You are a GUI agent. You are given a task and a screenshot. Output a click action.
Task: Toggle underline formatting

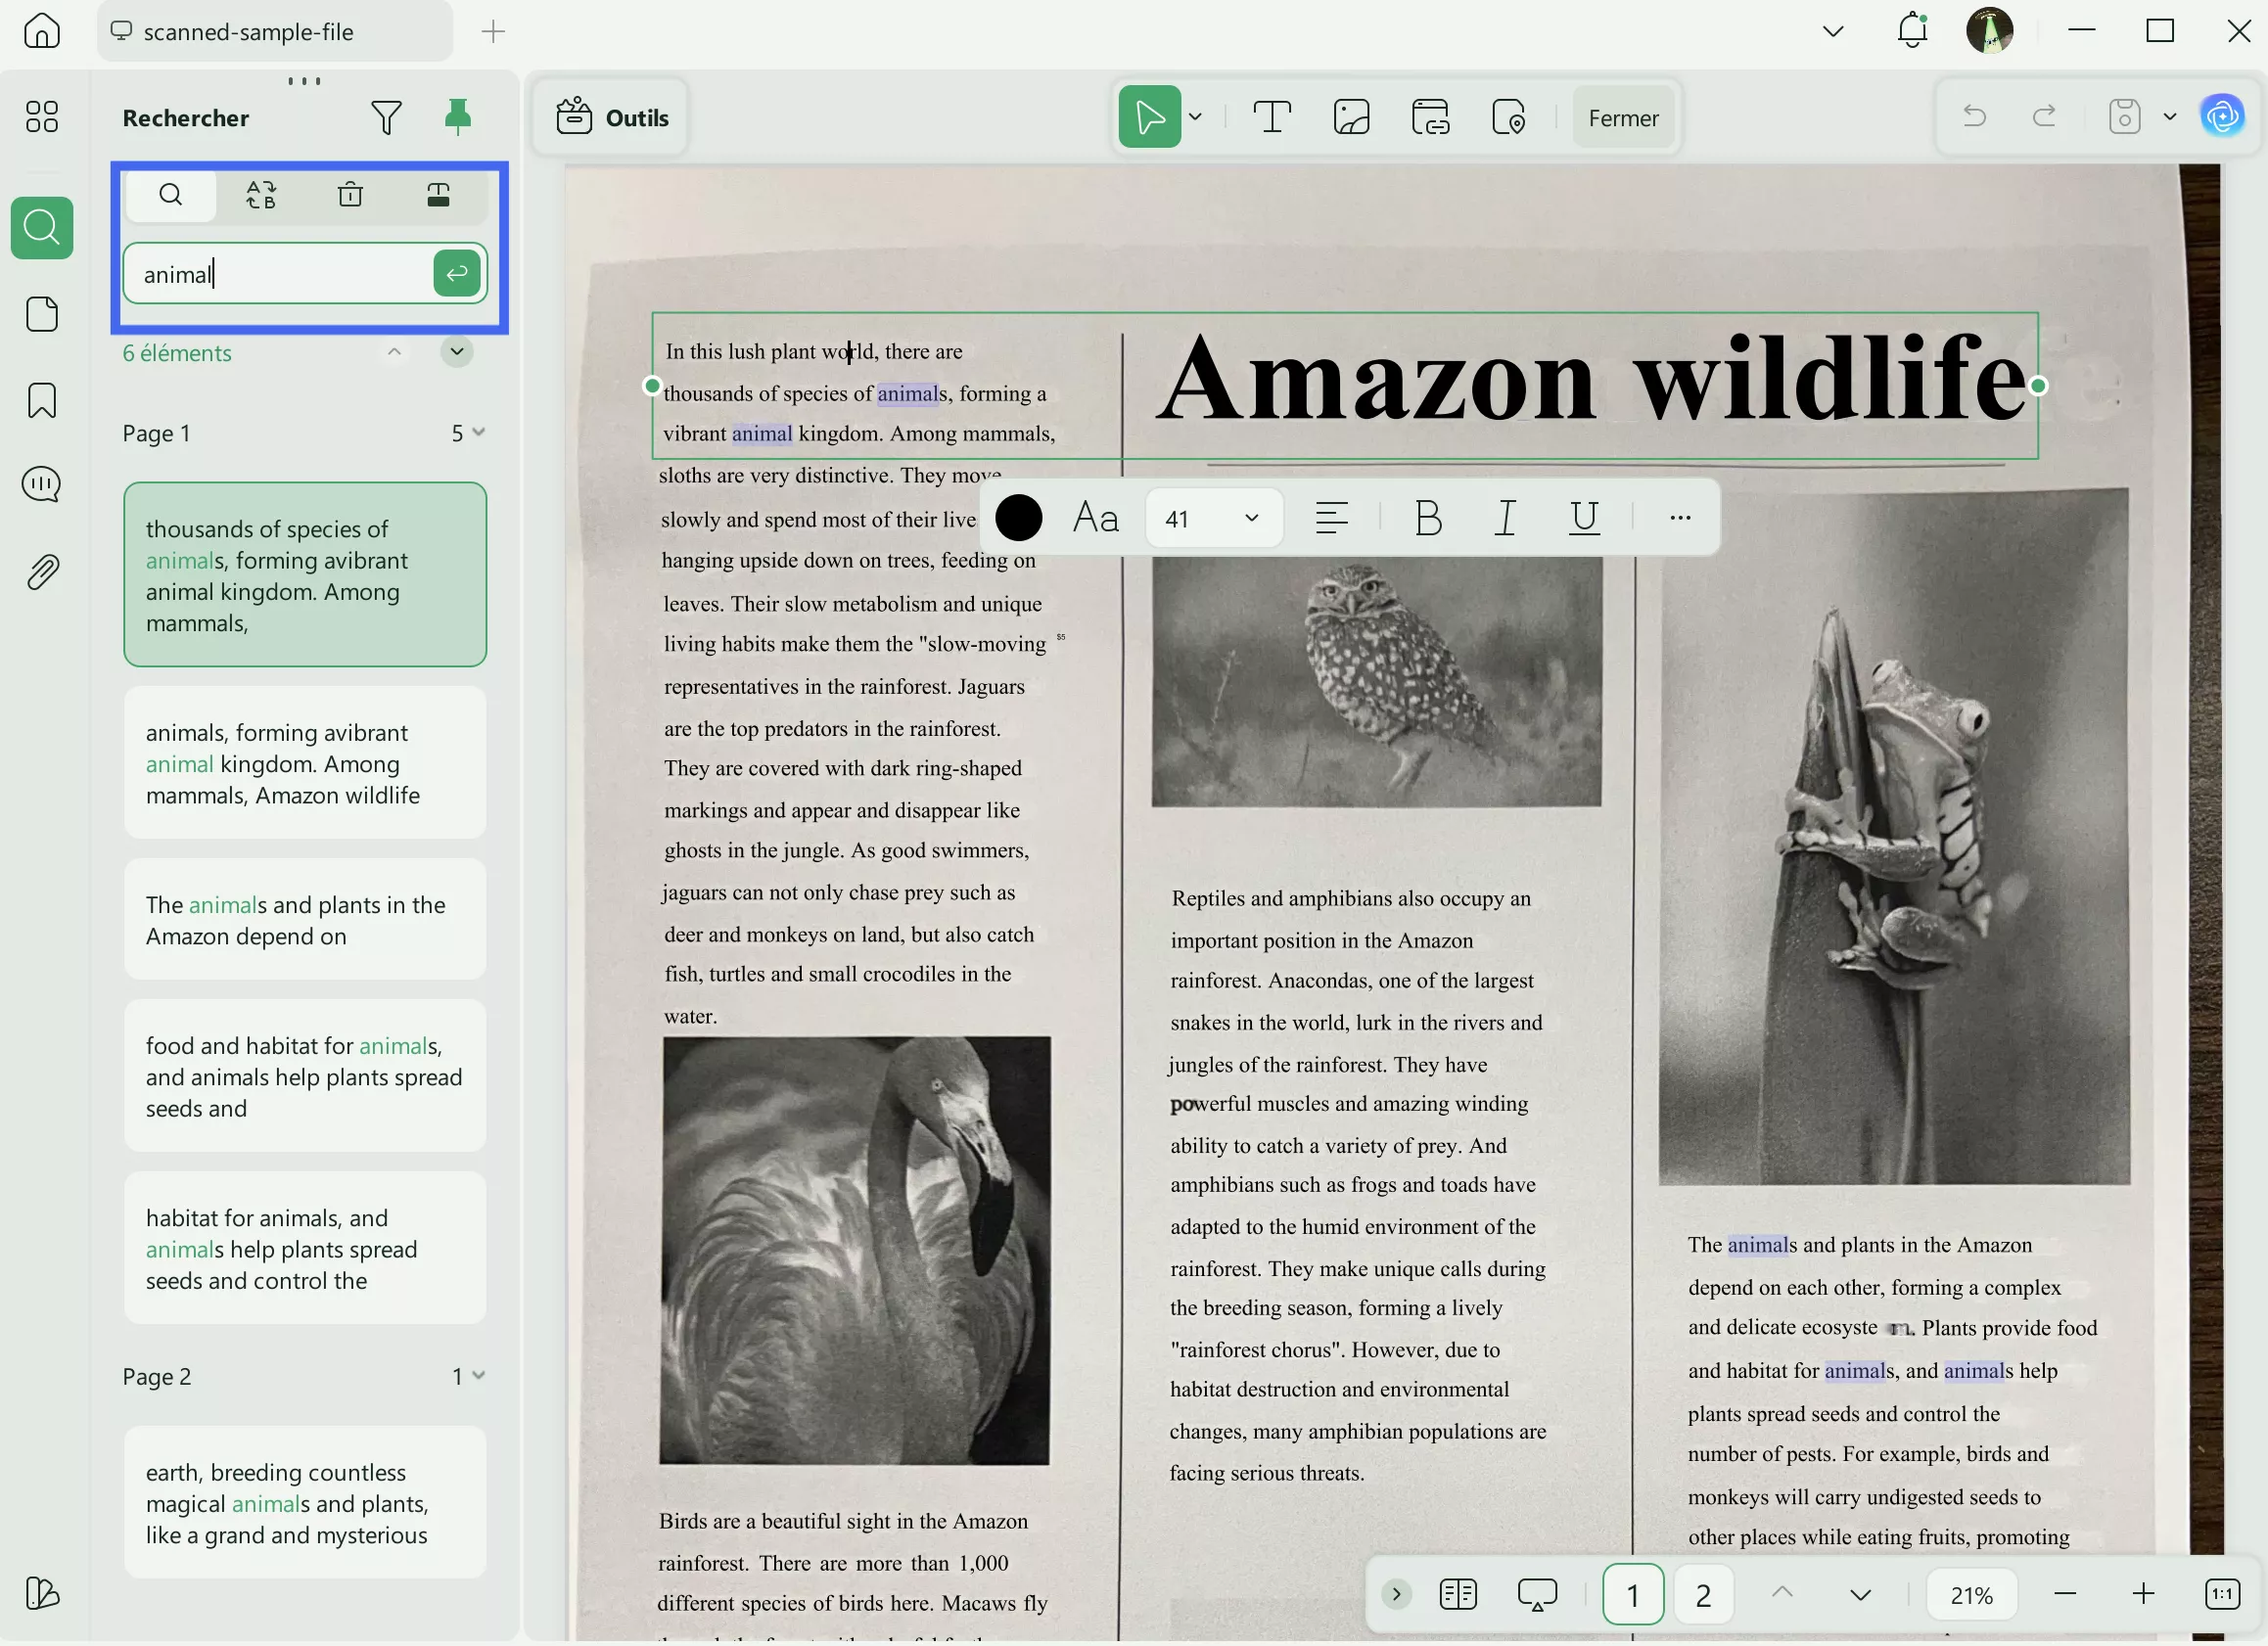coord(1583,518)
